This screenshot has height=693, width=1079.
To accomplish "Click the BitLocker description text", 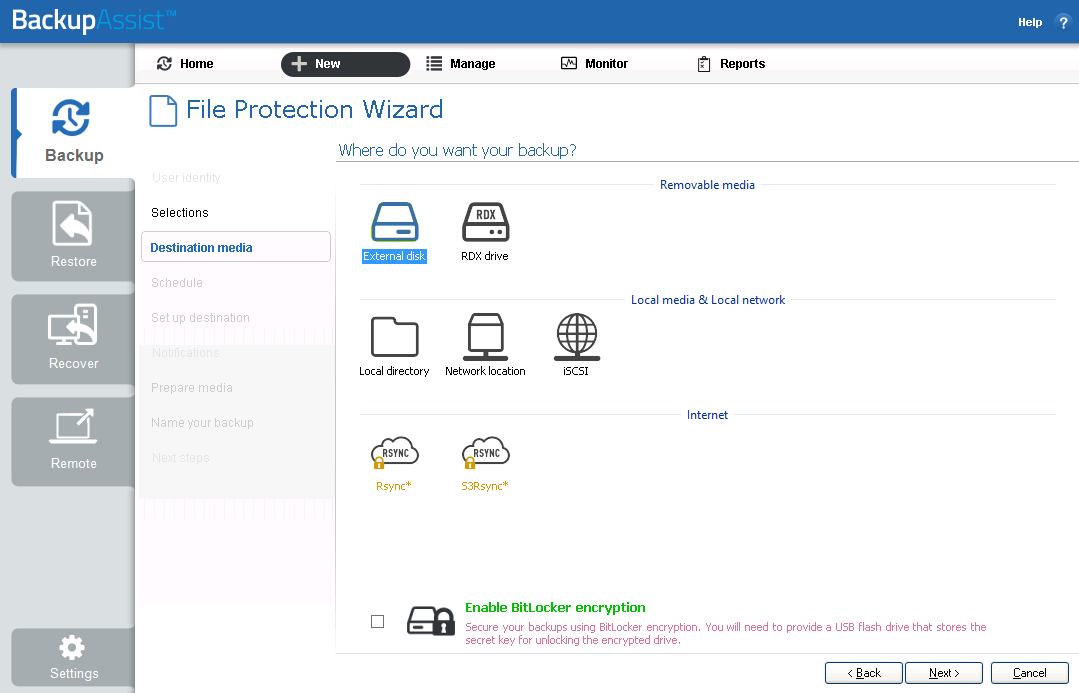I will (726, 633).
